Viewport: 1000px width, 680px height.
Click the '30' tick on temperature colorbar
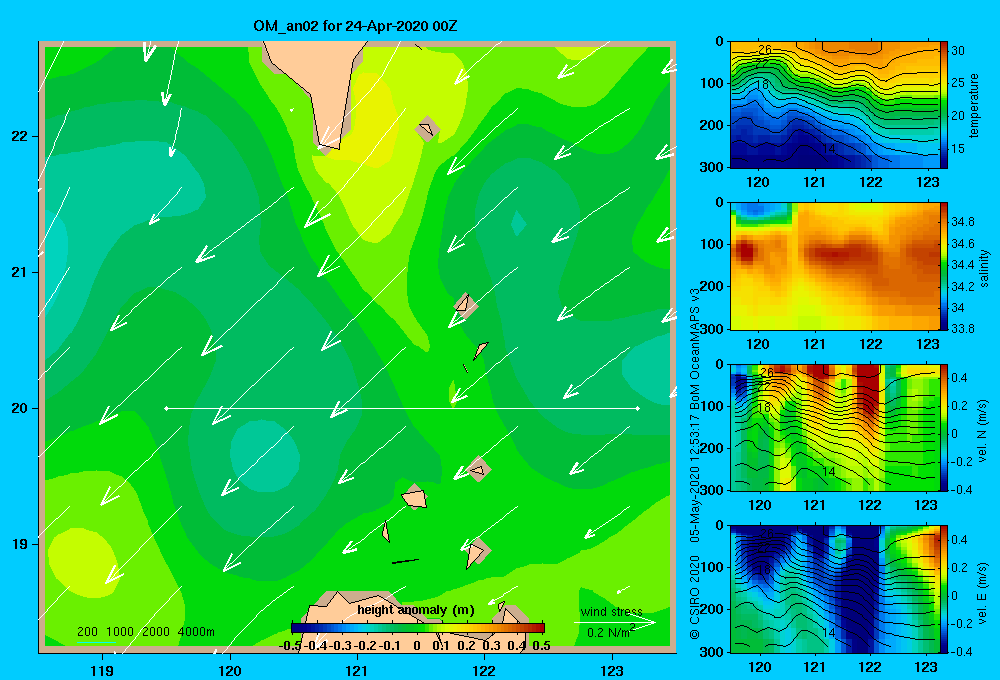point(958,51)
